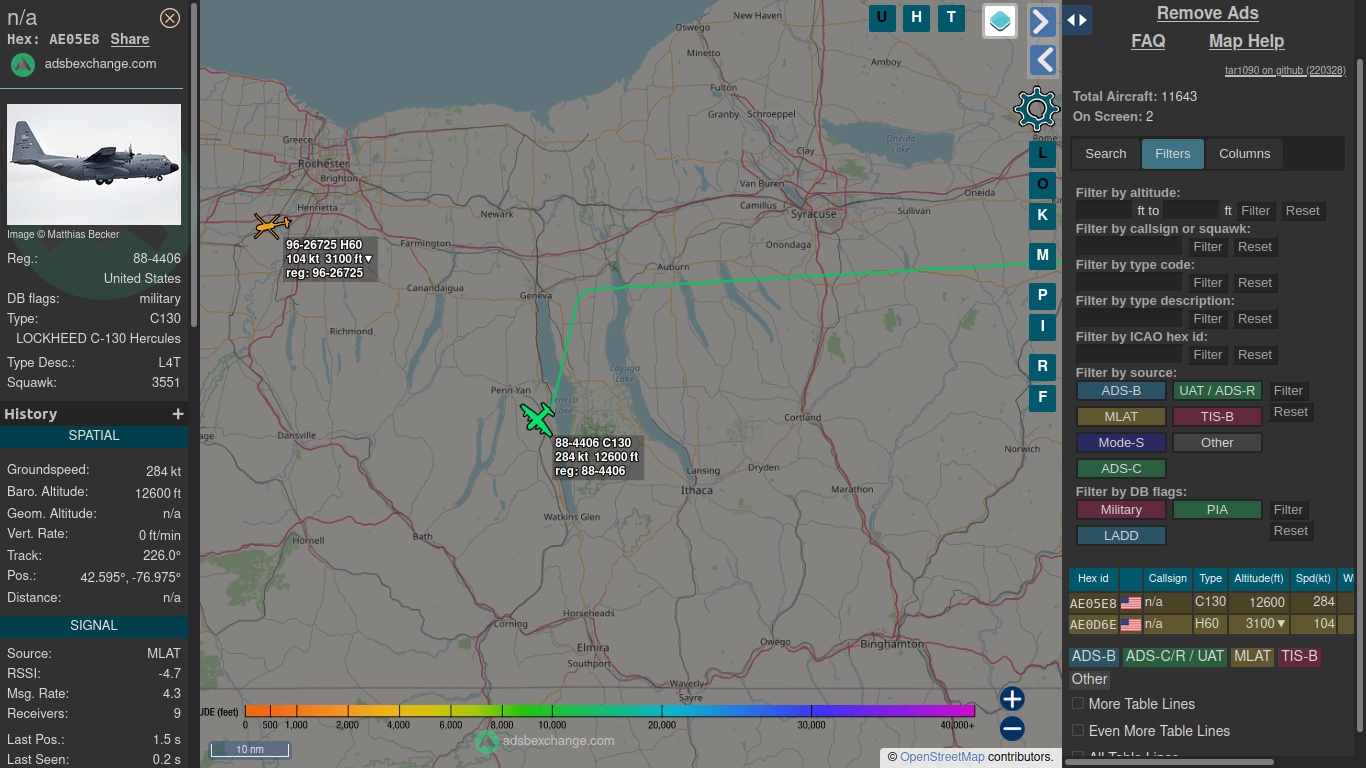Screen dimensions: 1366x768
Task: Click C-130 aircraft photo thumbnail
Action: pos(94,164)
